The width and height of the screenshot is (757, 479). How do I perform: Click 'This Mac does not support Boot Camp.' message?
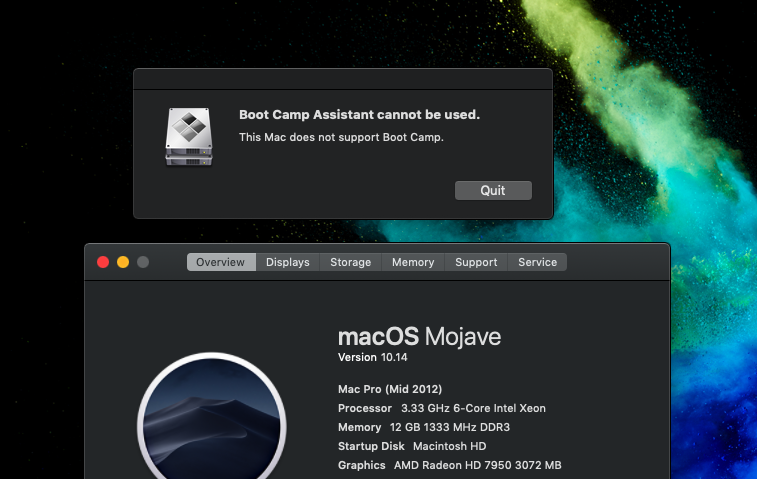(x=341, y=137)
